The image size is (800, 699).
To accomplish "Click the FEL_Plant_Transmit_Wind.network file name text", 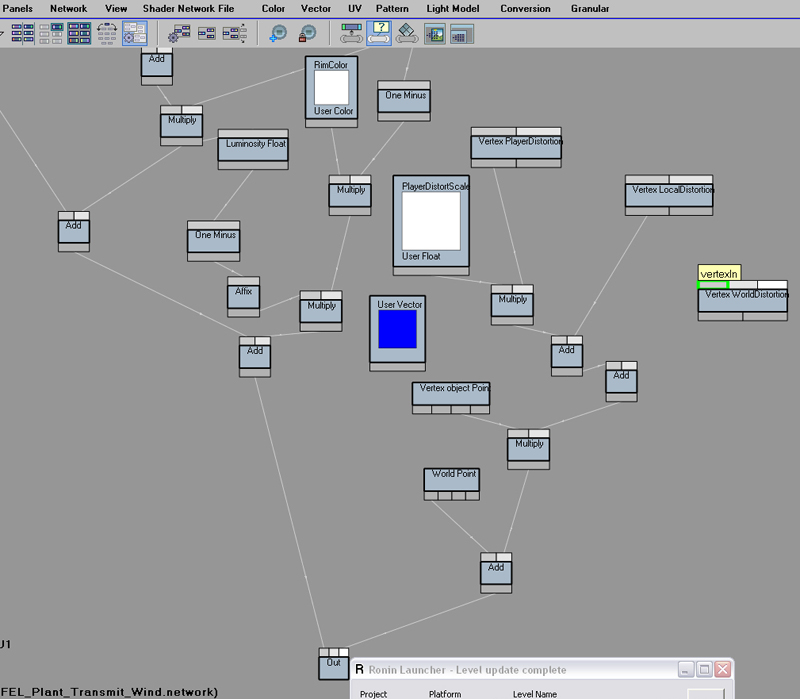I will coord(109,692).
